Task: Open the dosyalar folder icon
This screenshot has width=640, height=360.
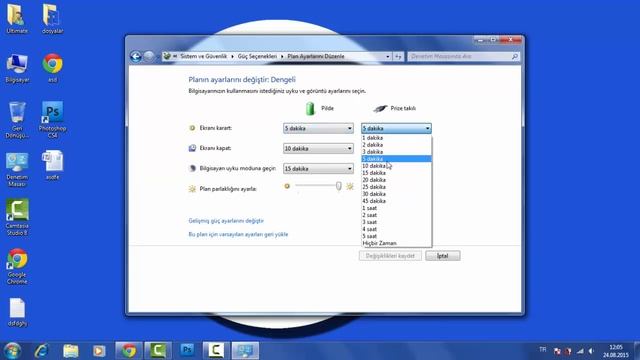Action: pos(52,19)
